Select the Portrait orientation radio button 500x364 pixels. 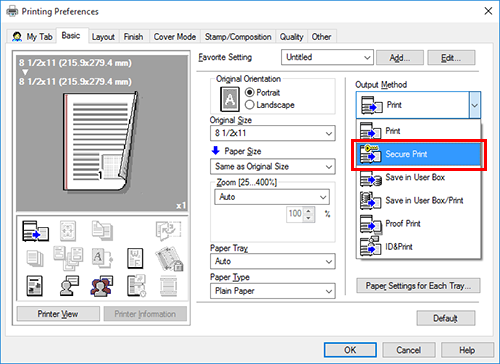coord(249,92)
